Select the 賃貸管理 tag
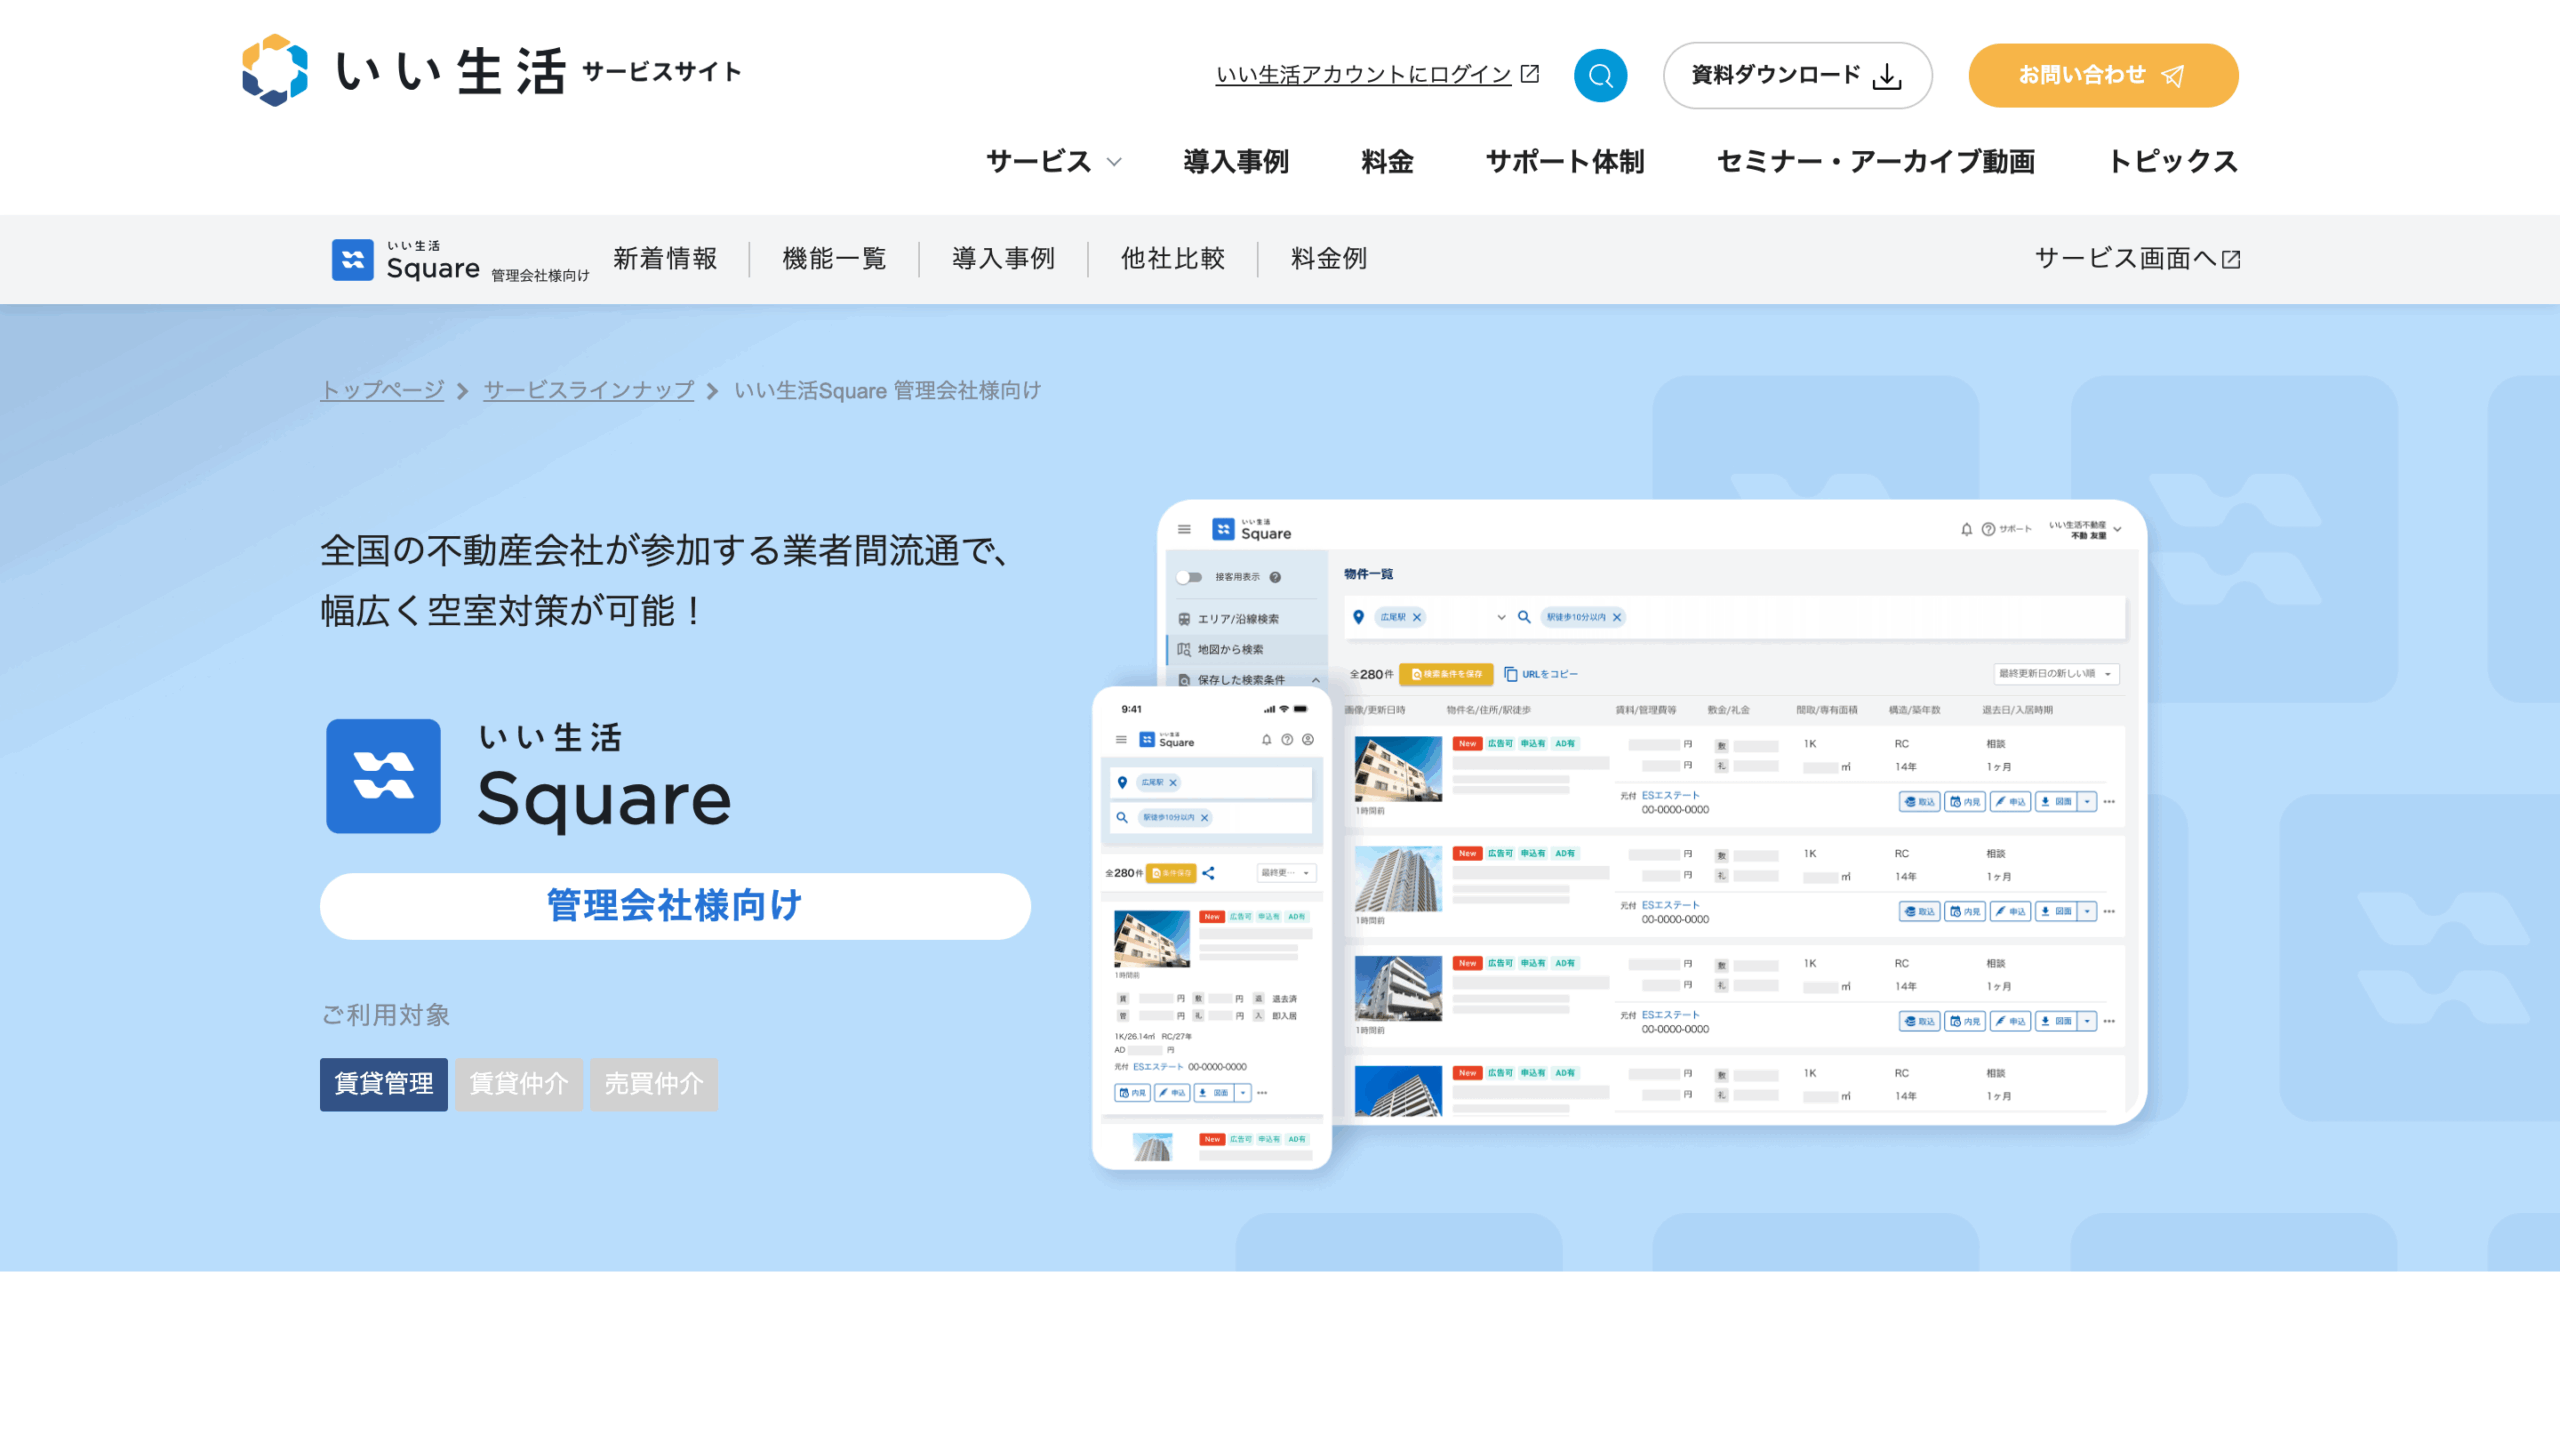Screen dimensions: 2560x1444 tap(383, 1084)
